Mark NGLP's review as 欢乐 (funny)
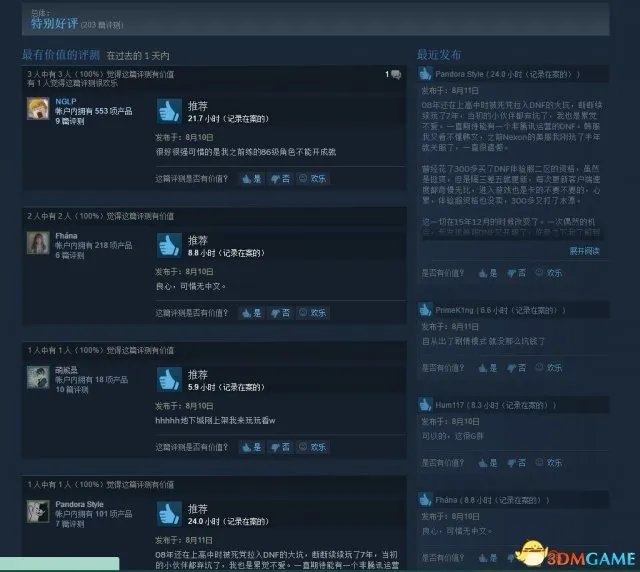The height and width of the screenshot is (572, 640). click(x=313, y=178)
